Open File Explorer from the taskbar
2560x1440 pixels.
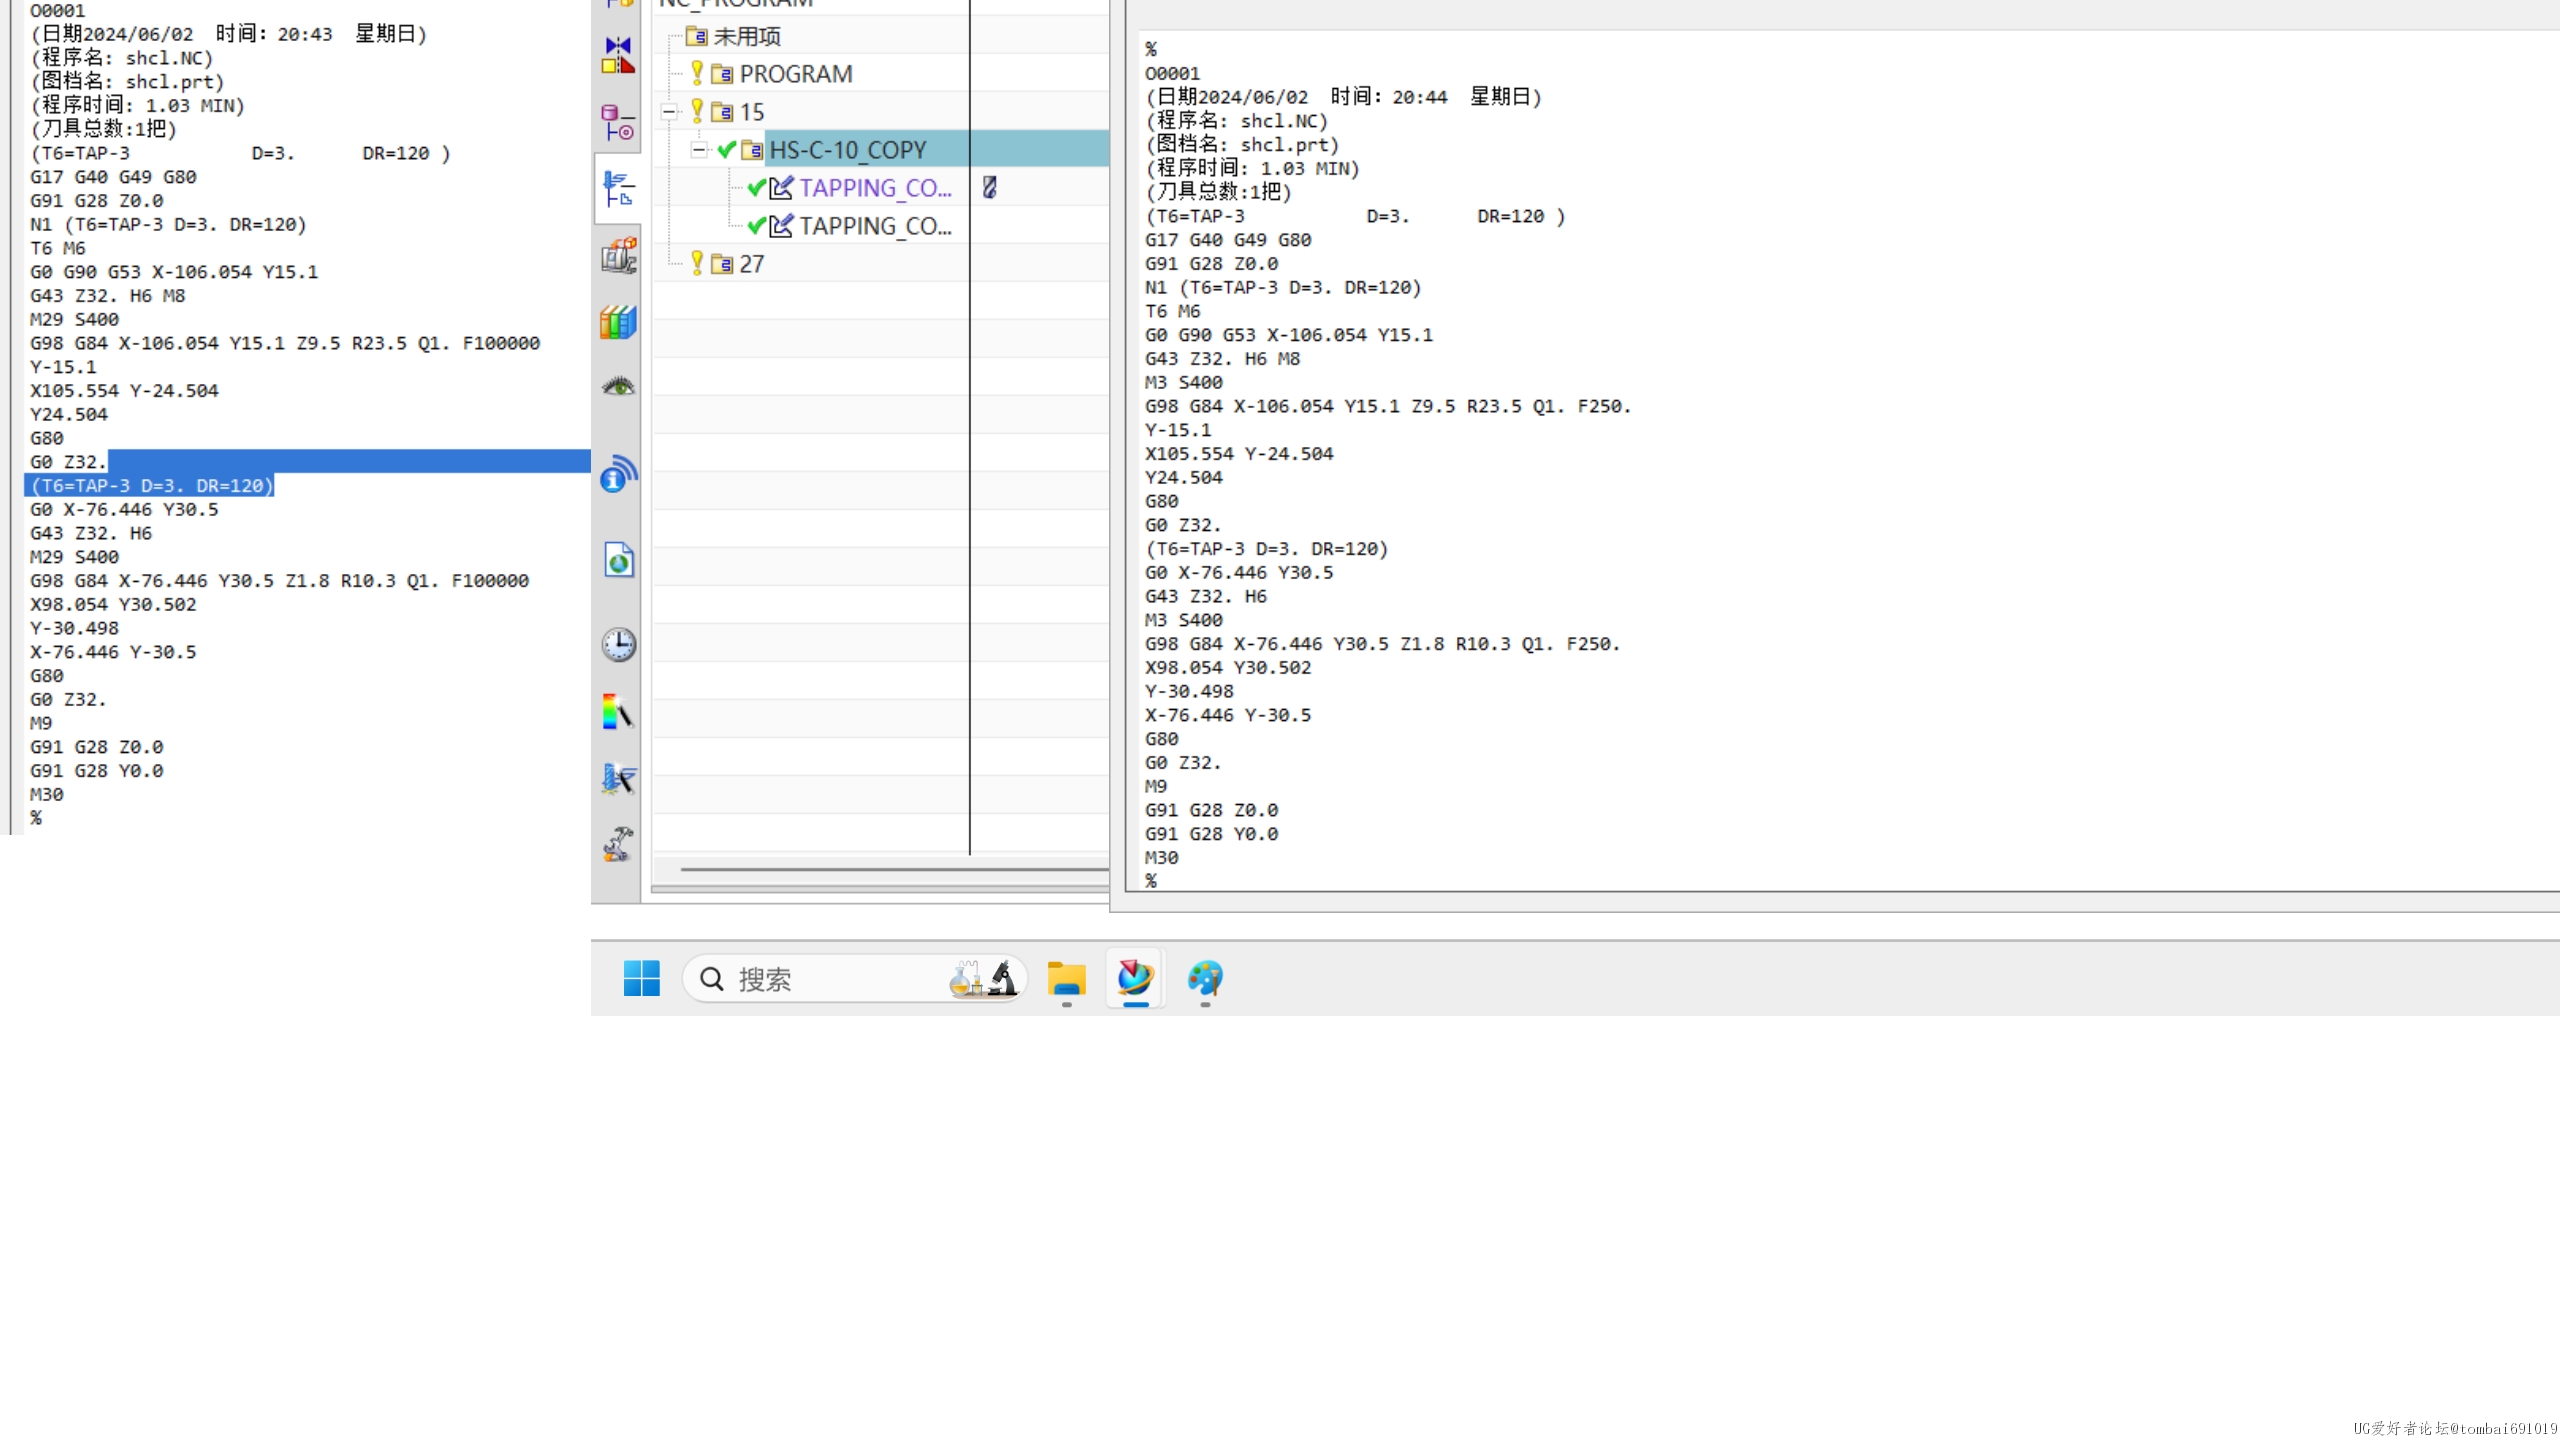pos(1066,978)
